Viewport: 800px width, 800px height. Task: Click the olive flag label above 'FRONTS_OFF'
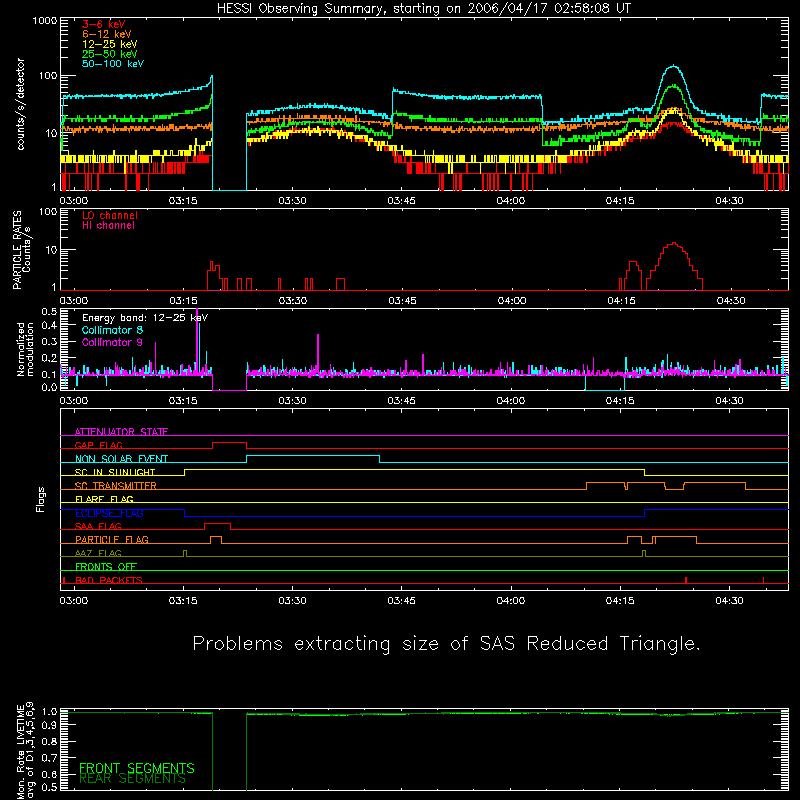click(98, 553)
